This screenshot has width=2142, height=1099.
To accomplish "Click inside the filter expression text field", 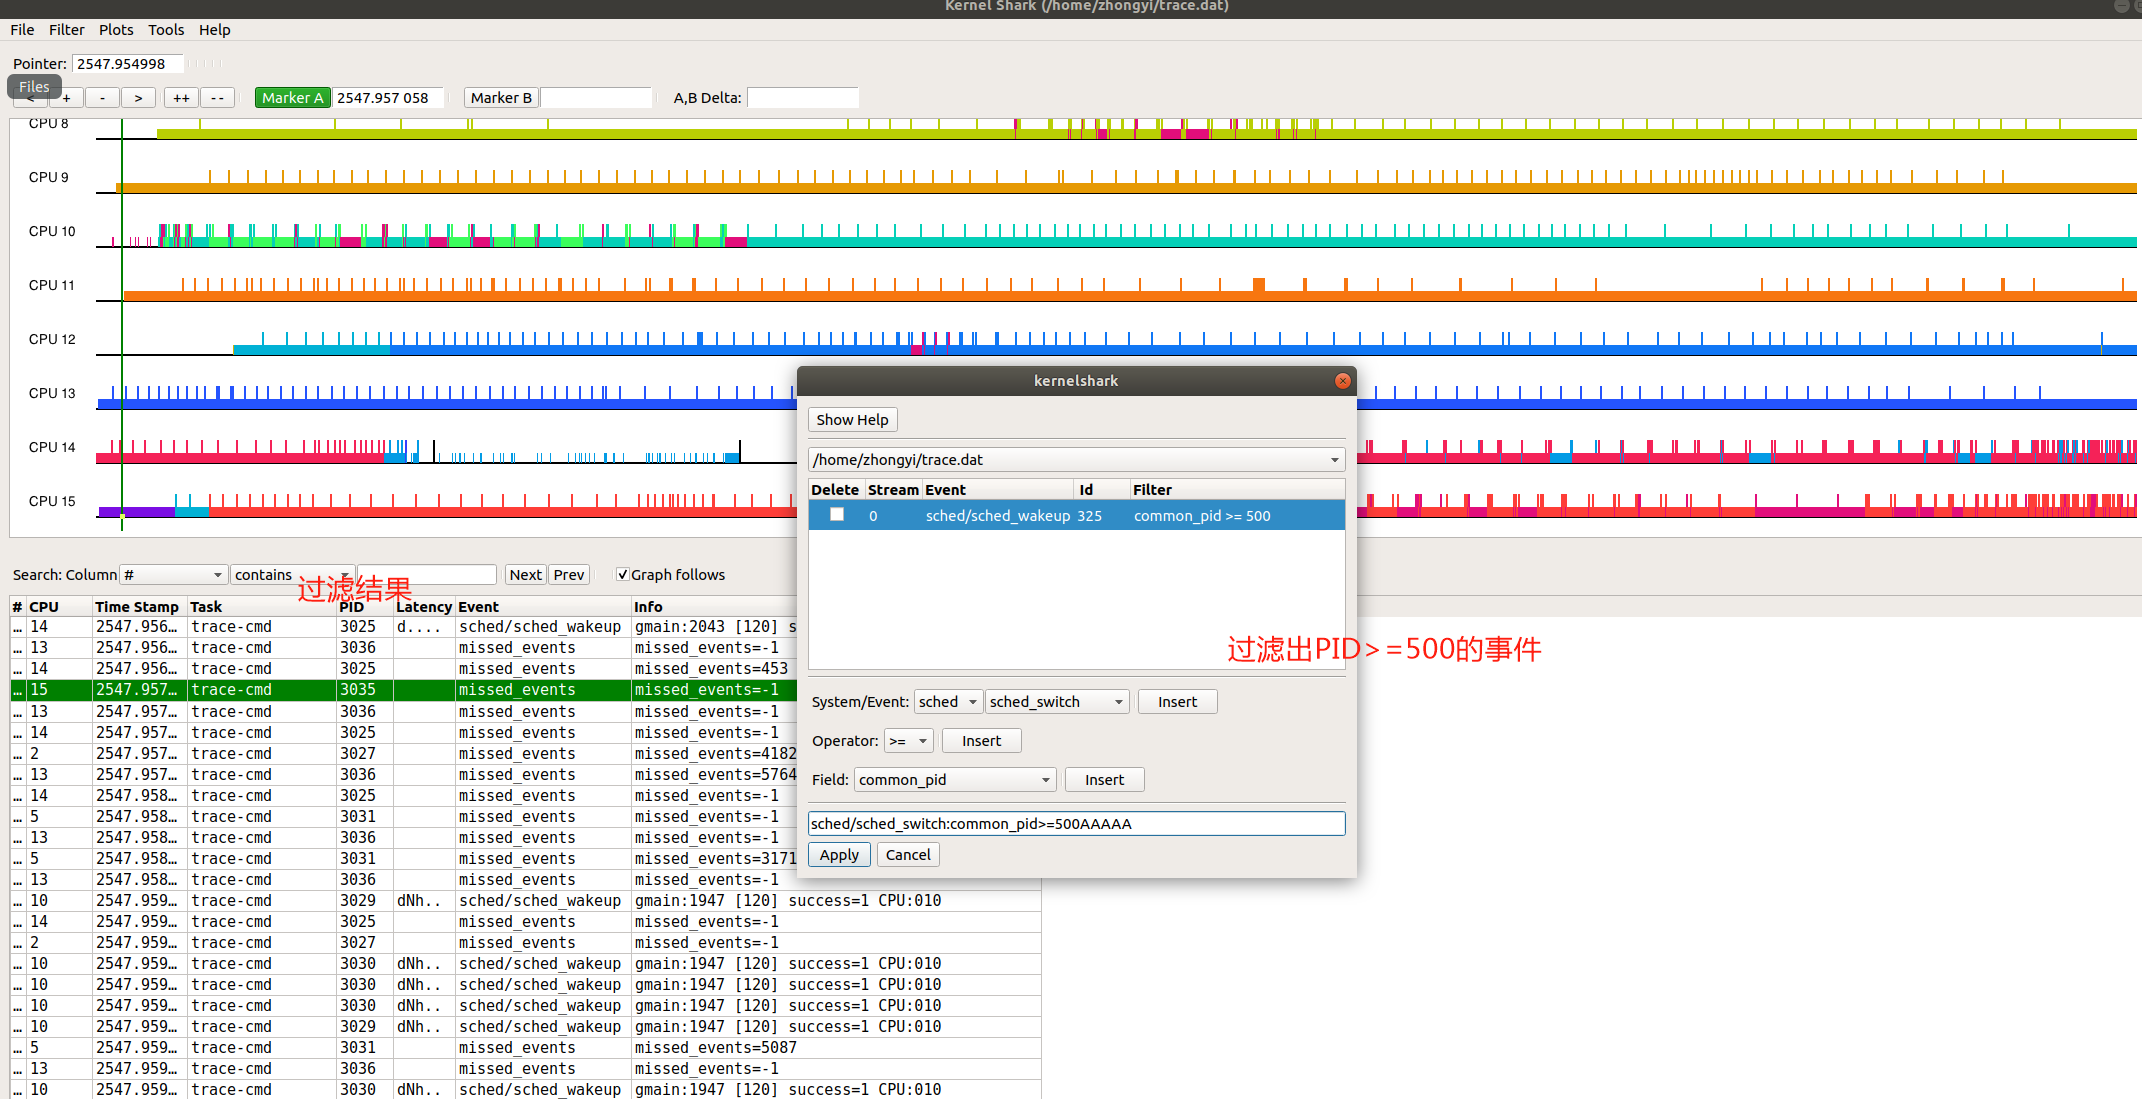I will coord(1076,823).
